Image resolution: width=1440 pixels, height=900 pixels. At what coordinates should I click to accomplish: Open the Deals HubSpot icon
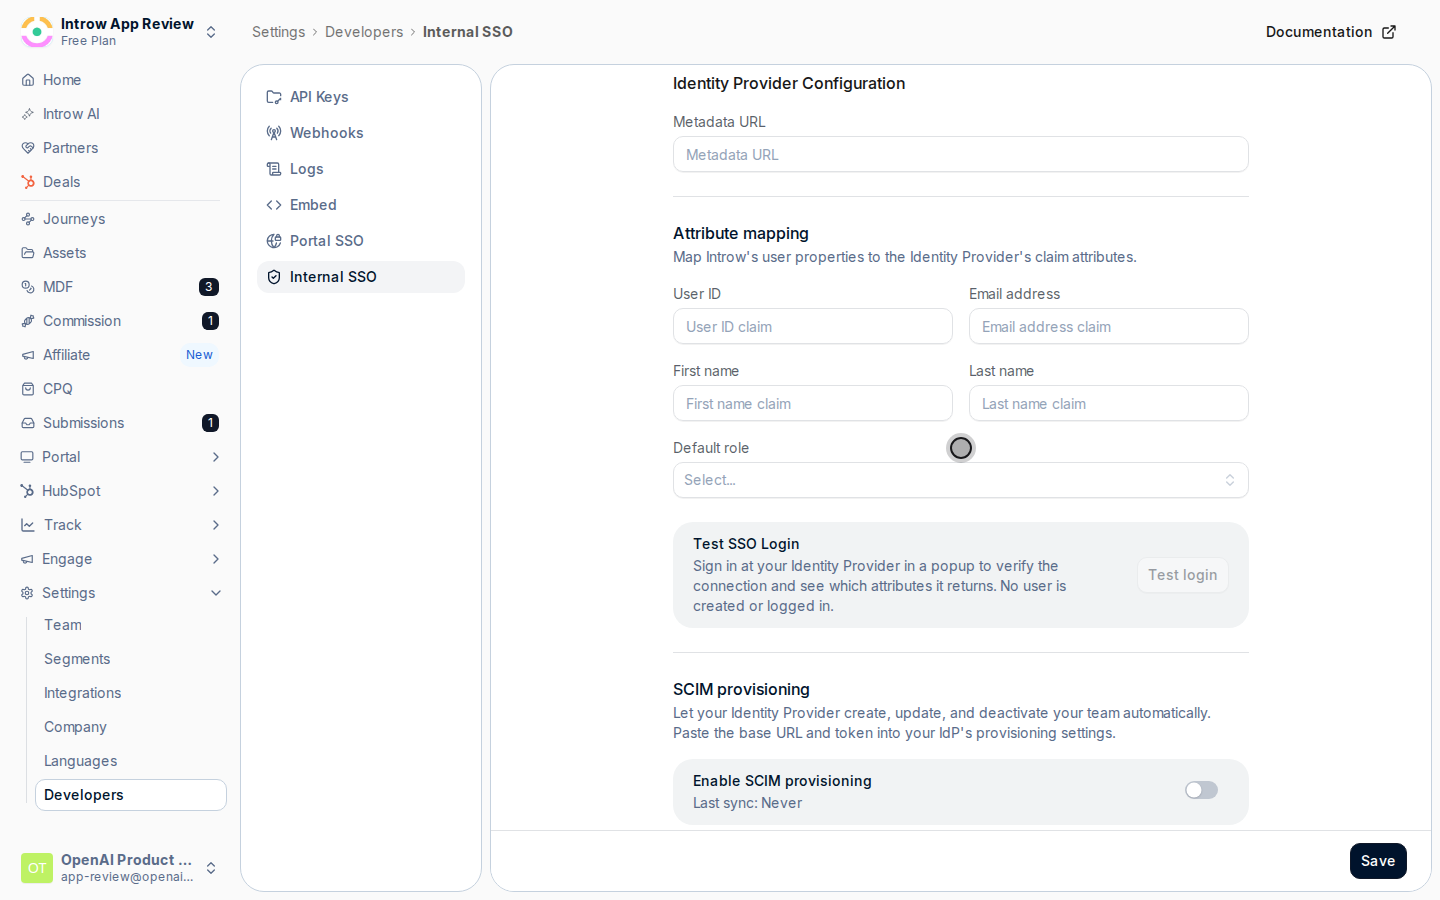point(28,182)
